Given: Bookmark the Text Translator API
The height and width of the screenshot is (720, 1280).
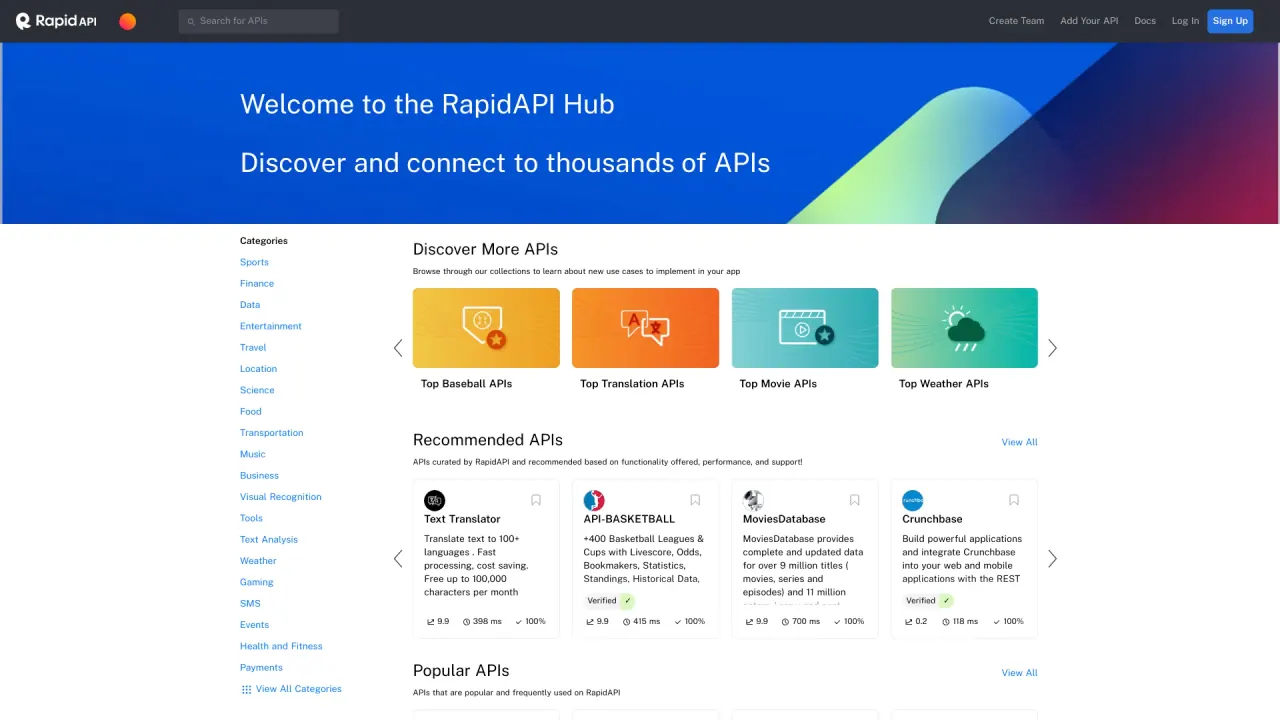Looking at the screenshot, I should point(536,500).
